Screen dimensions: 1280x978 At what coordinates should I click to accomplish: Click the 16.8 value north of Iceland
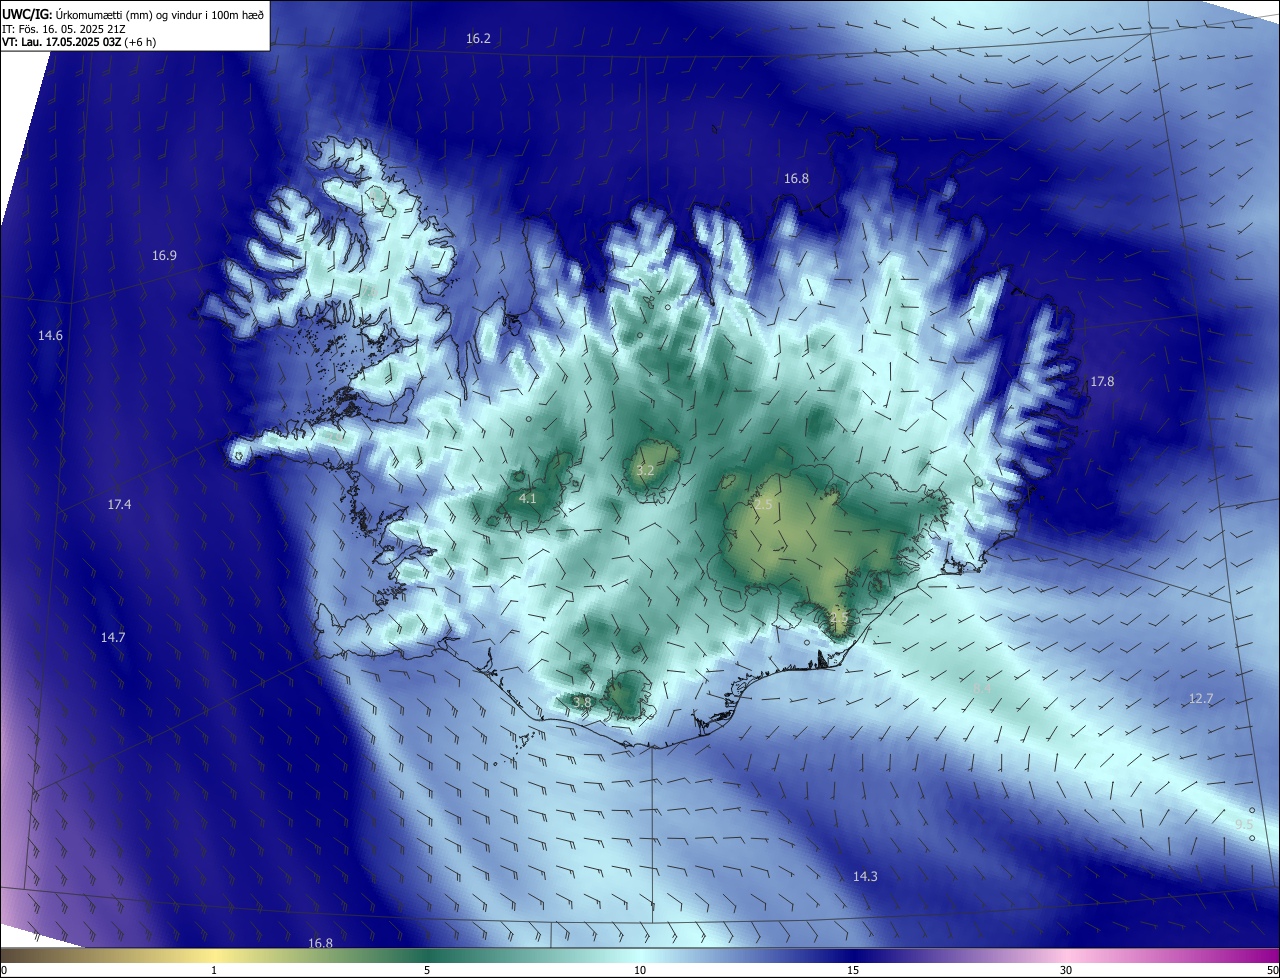point(796,178)
